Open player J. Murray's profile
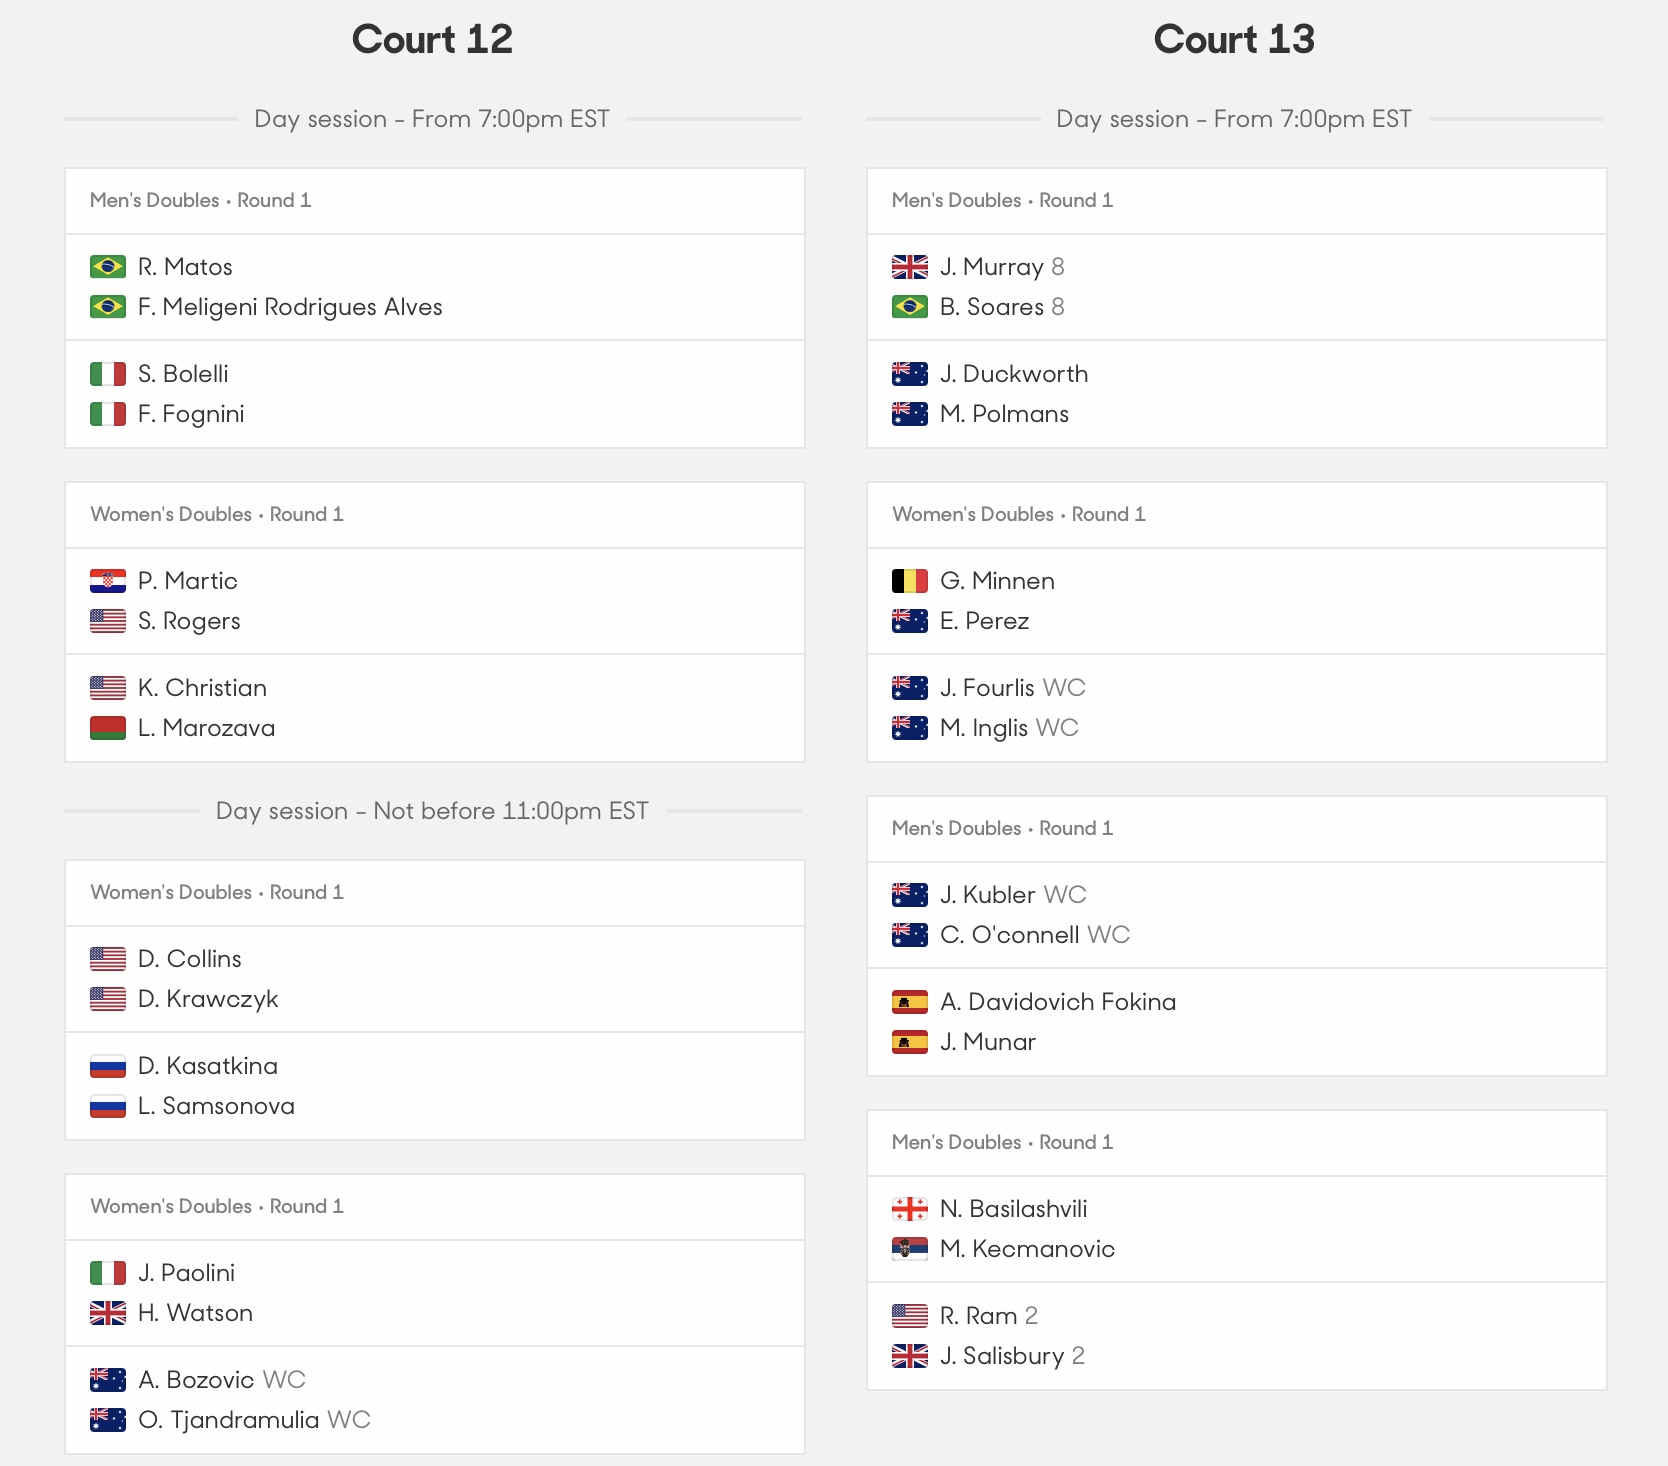 pos(992,267)
